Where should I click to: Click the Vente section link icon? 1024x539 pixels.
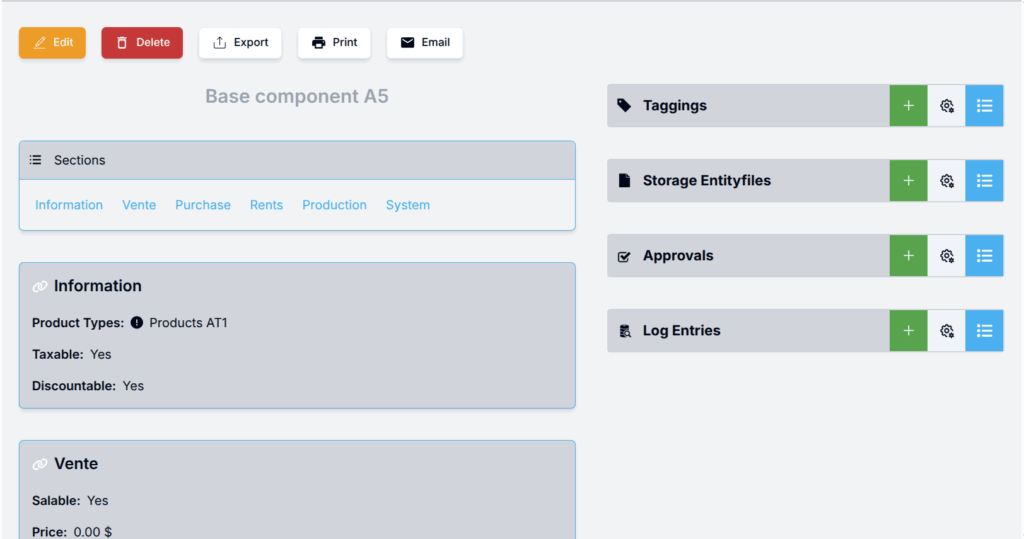click(40, 464)
